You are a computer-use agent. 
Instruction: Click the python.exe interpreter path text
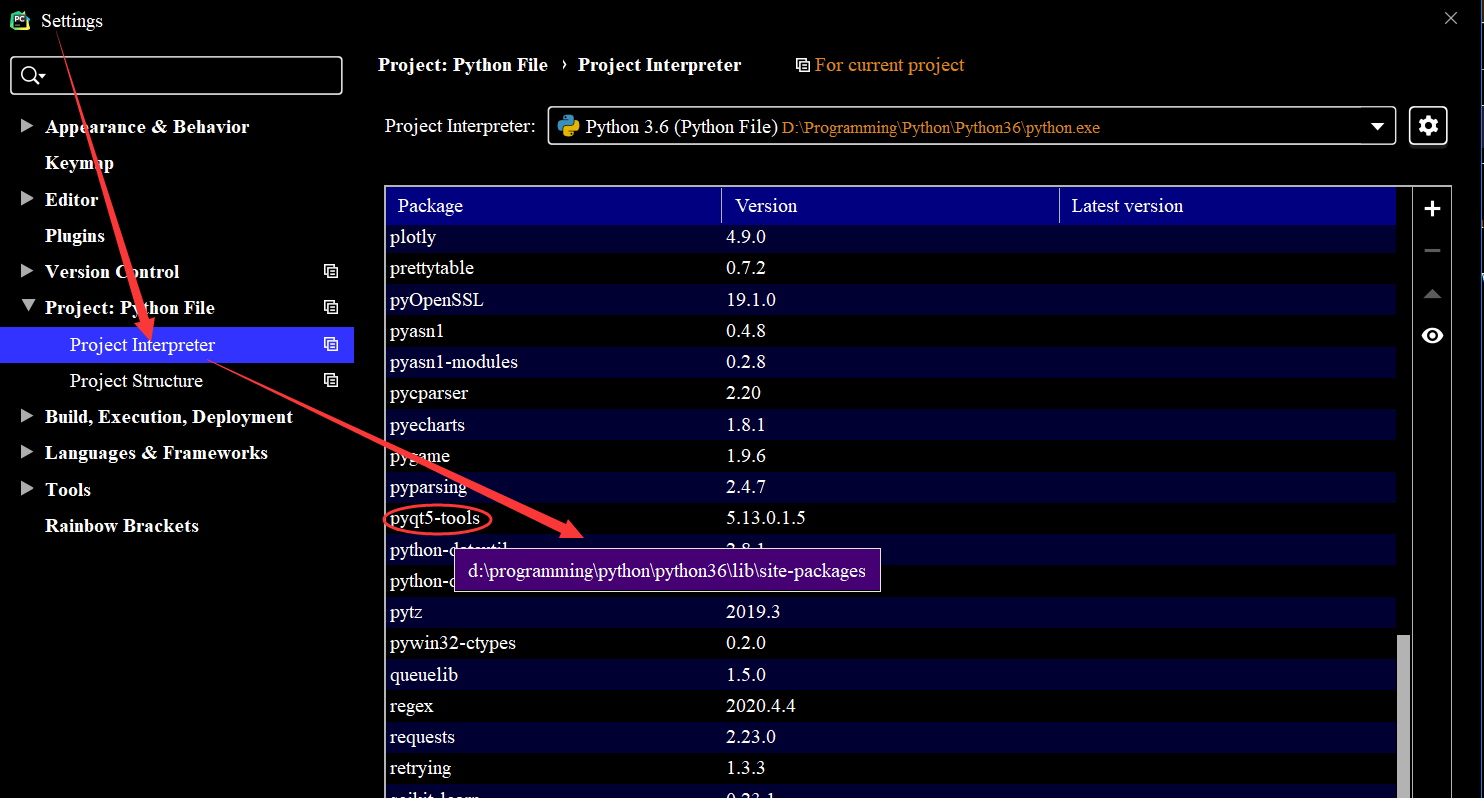[x=941, y=128]
